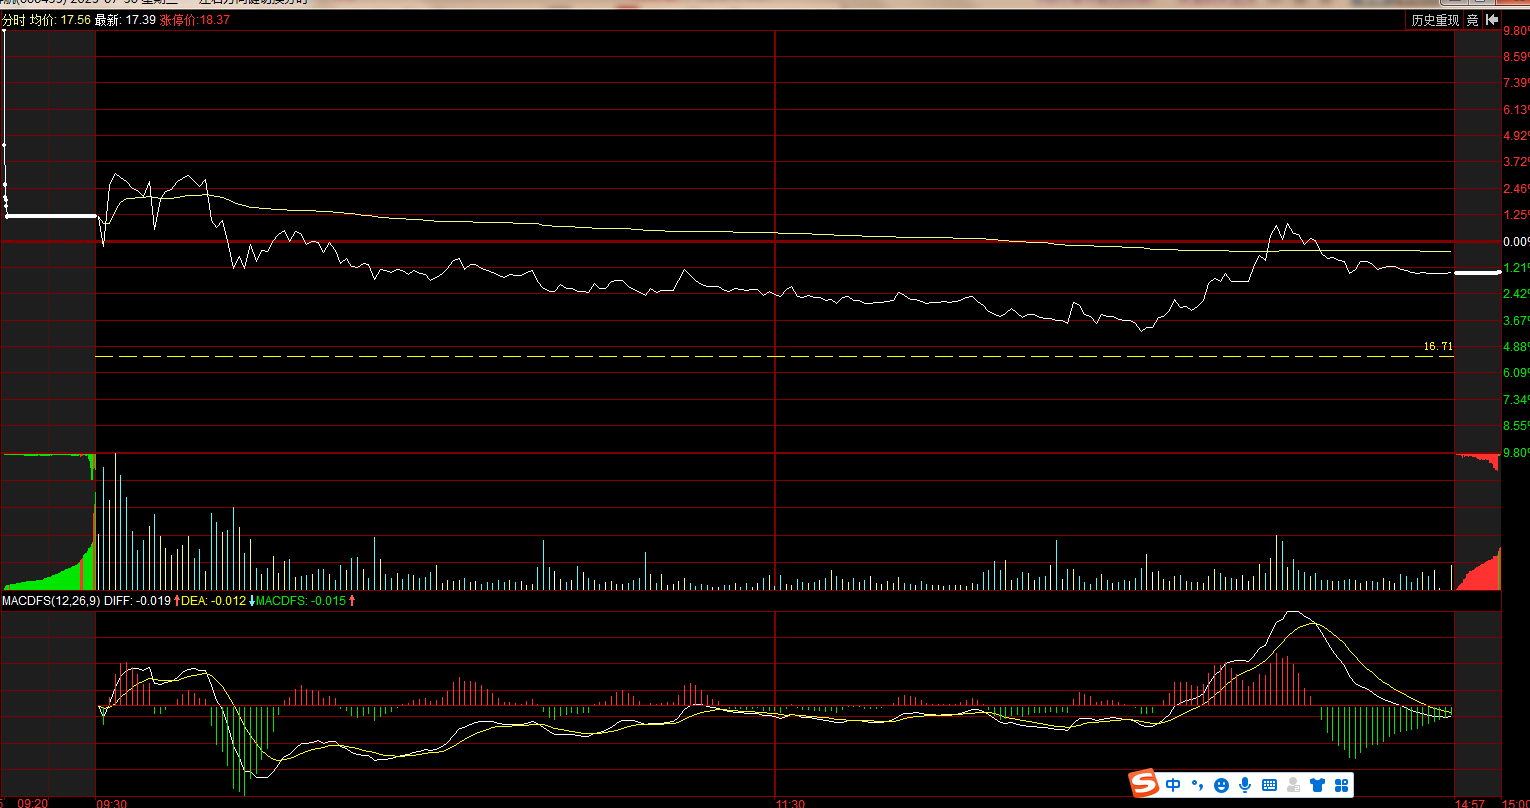Click the red 2.46% axis label
This screenshot has height=808, width=1530.
click(1516, 188)
